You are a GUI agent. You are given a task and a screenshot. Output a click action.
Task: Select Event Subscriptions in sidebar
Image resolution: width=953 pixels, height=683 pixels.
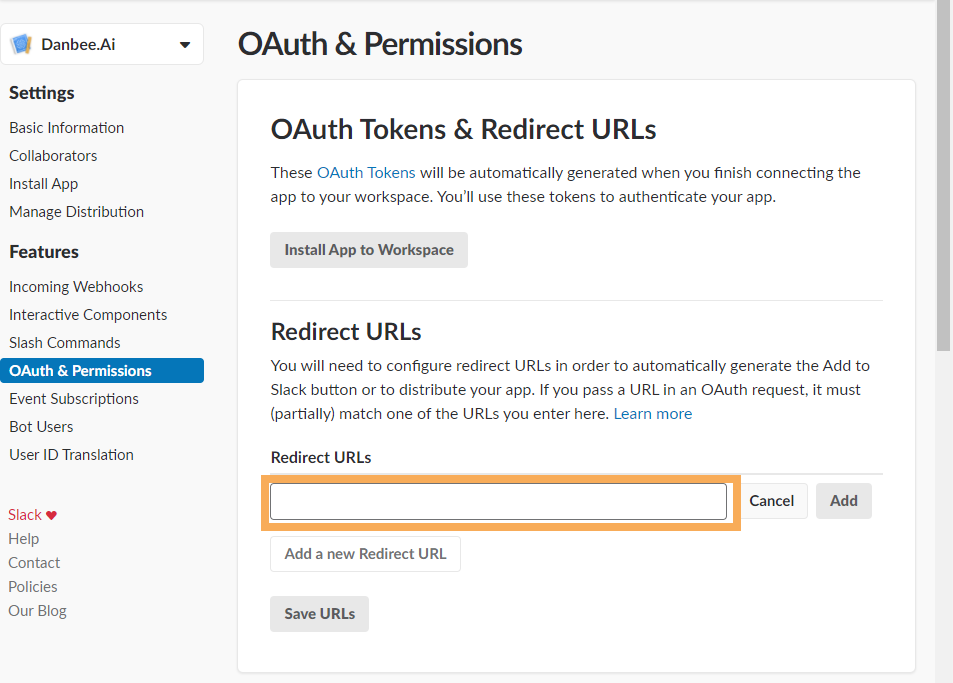click(x=74, y=399)
